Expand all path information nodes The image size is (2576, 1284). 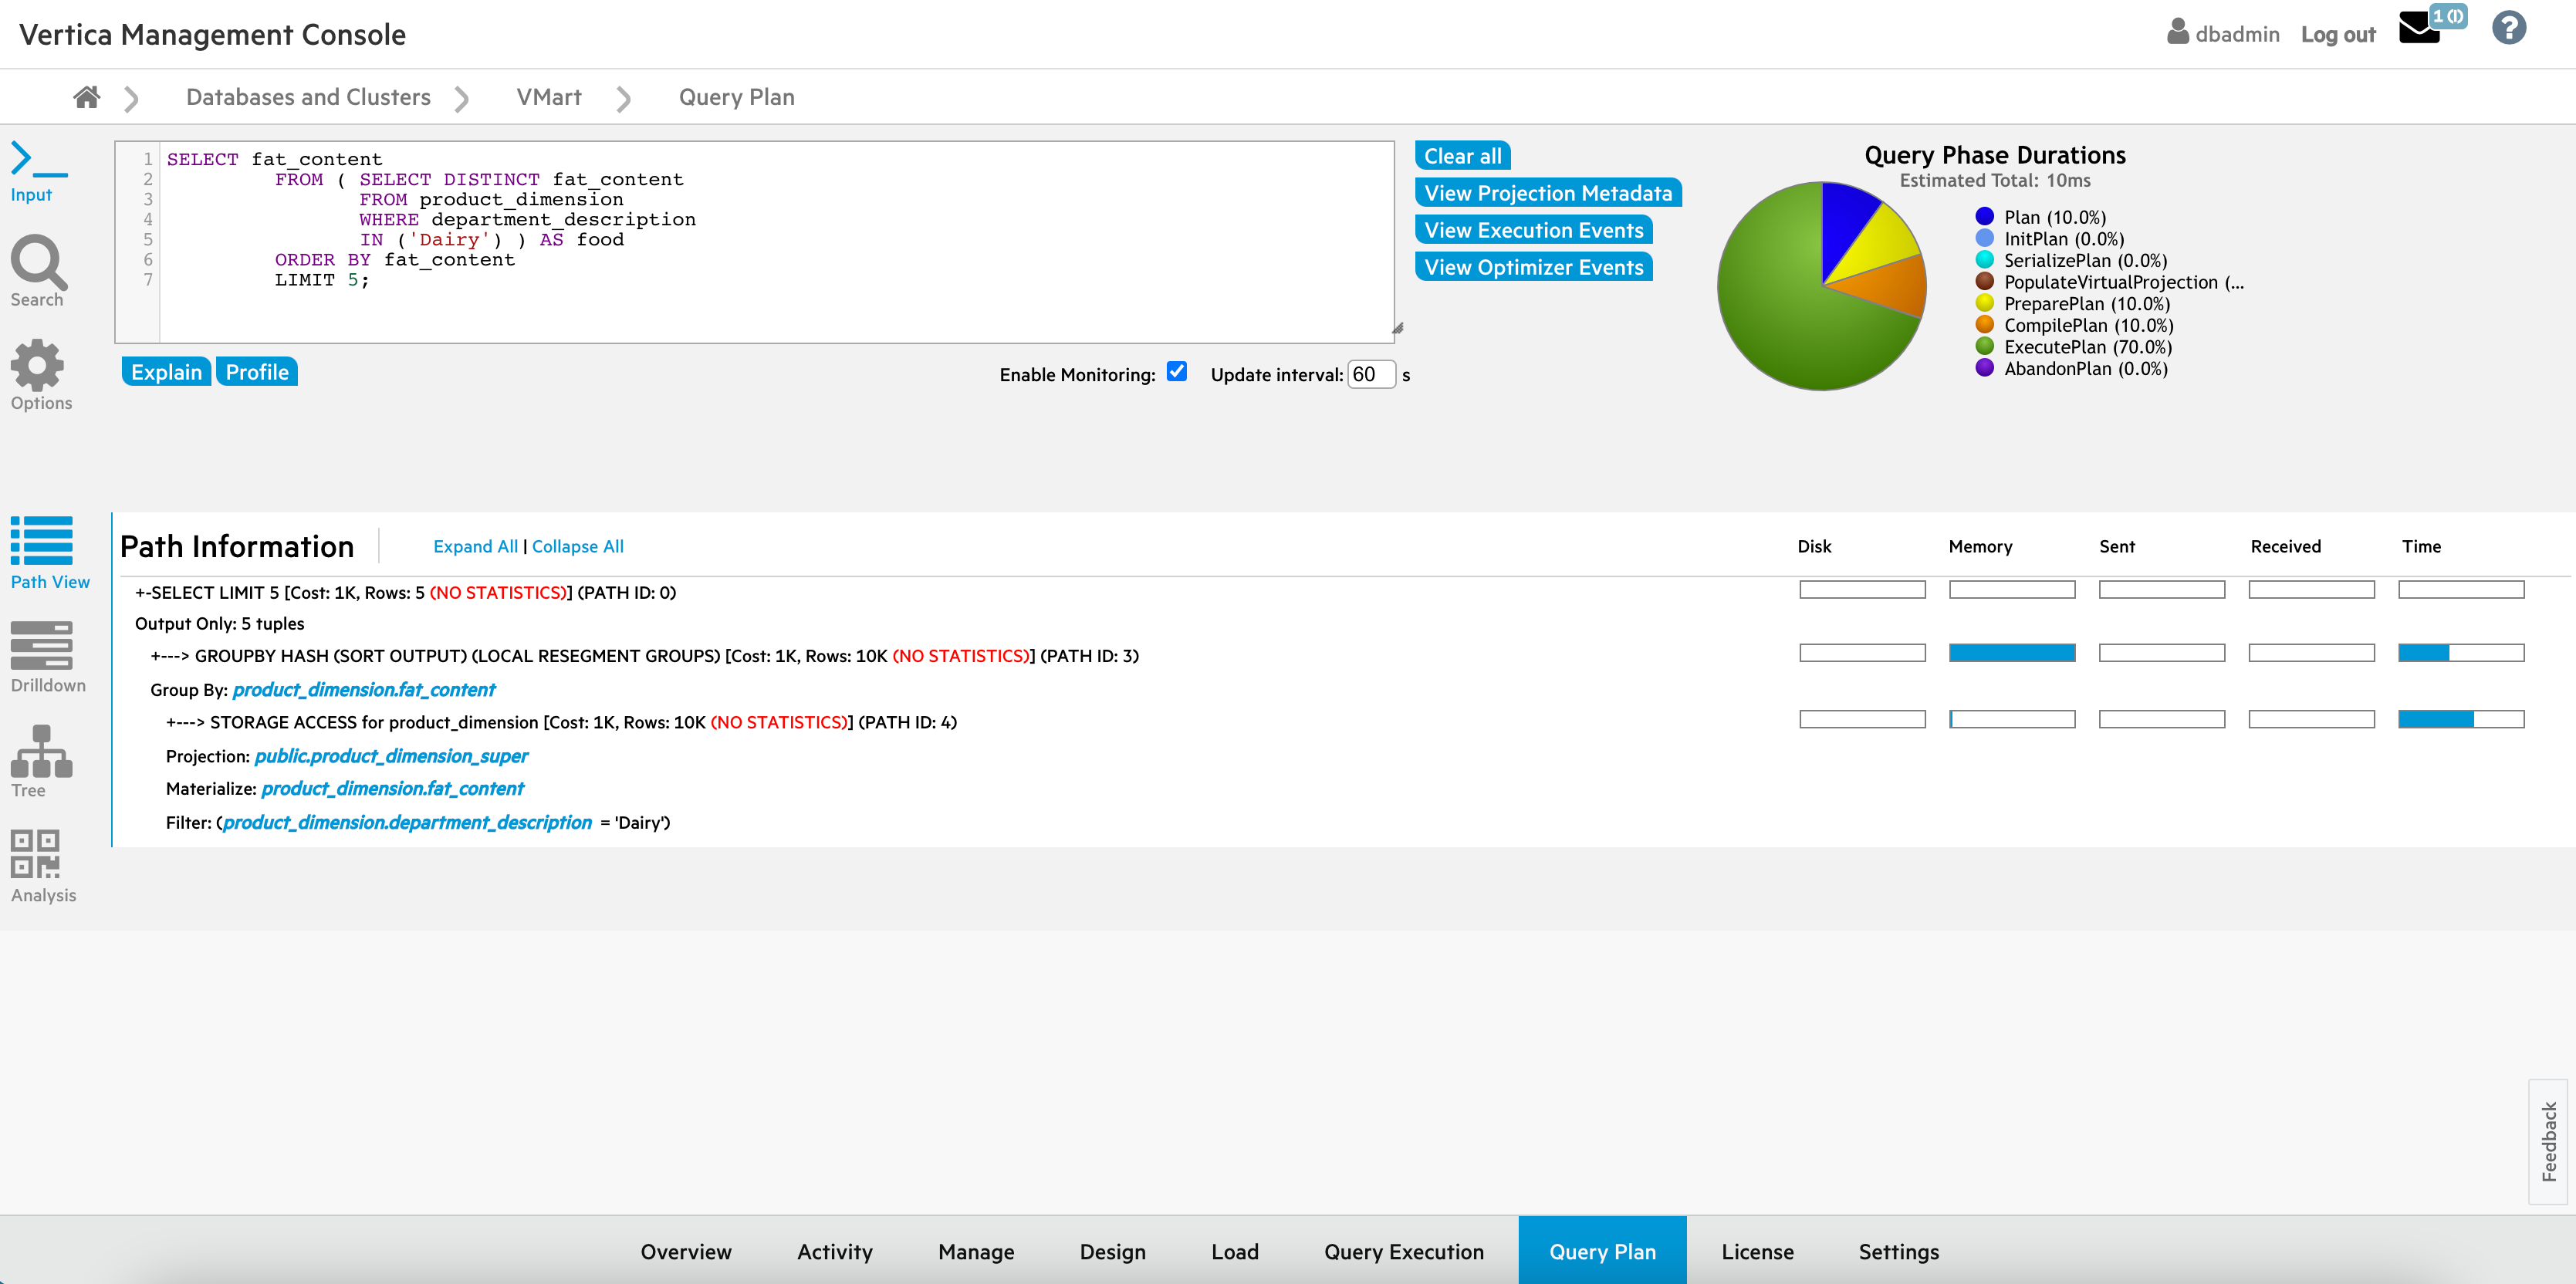click(475, 546)
